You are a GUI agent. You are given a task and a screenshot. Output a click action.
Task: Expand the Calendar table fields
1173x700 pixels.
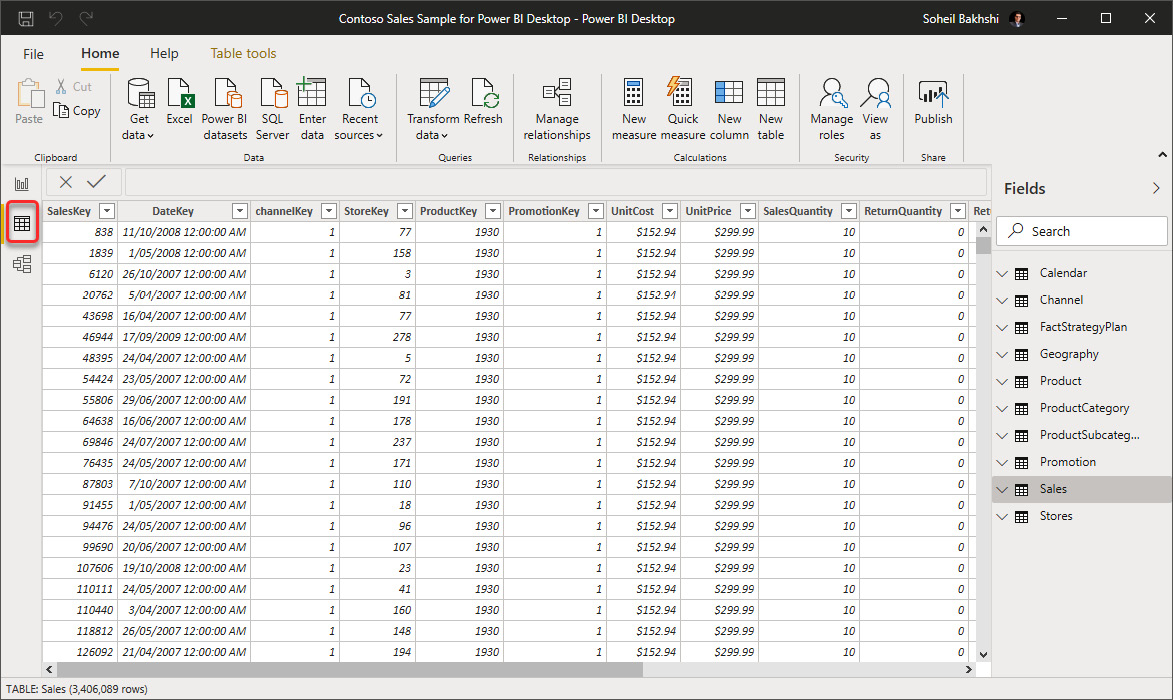[x=1002, y=274]
